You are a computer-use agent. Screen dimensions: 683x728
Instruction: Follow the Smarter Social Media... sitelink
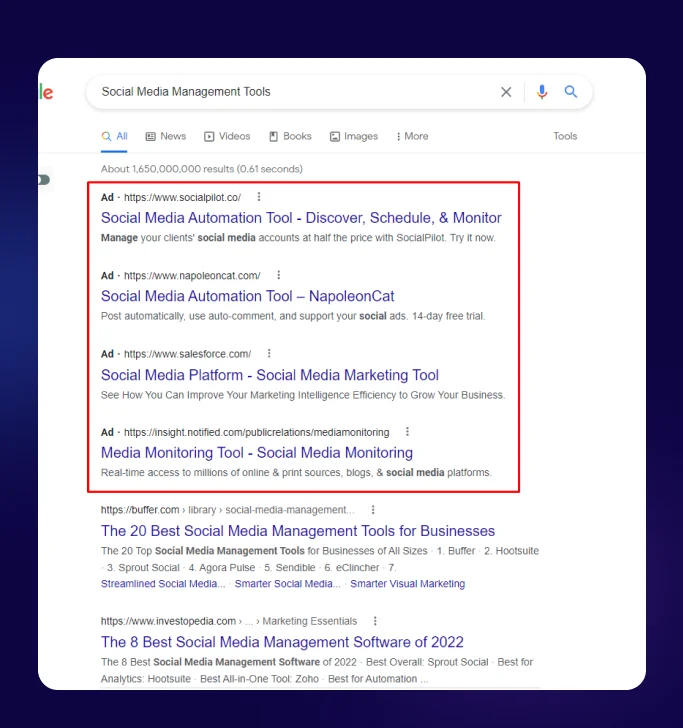click(287, 584)
